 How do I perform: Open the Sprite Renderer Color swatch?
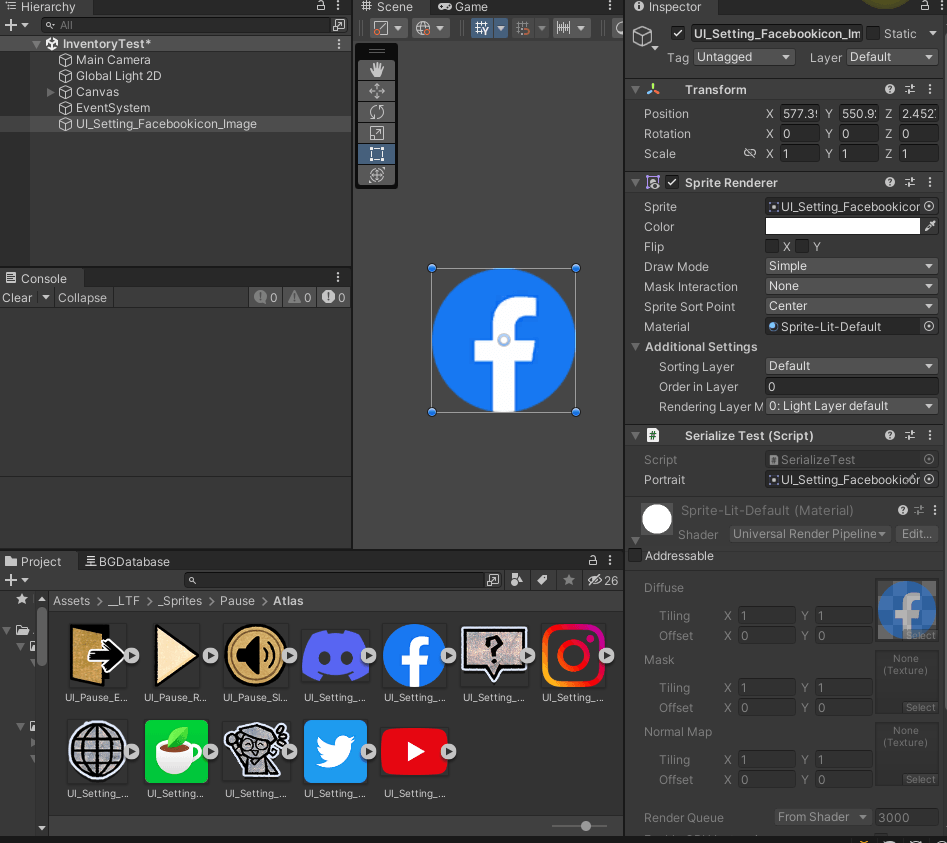click(x=843, y=226)
